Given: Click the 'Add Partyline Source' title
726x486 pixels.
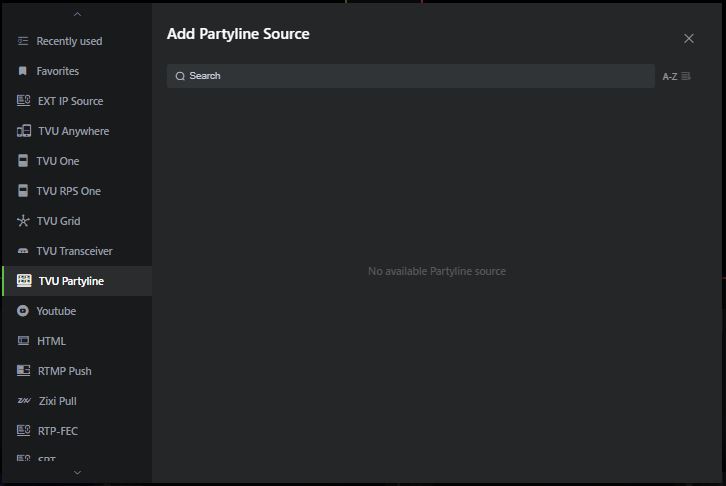Looking at the screenshot, I should 238,34.
